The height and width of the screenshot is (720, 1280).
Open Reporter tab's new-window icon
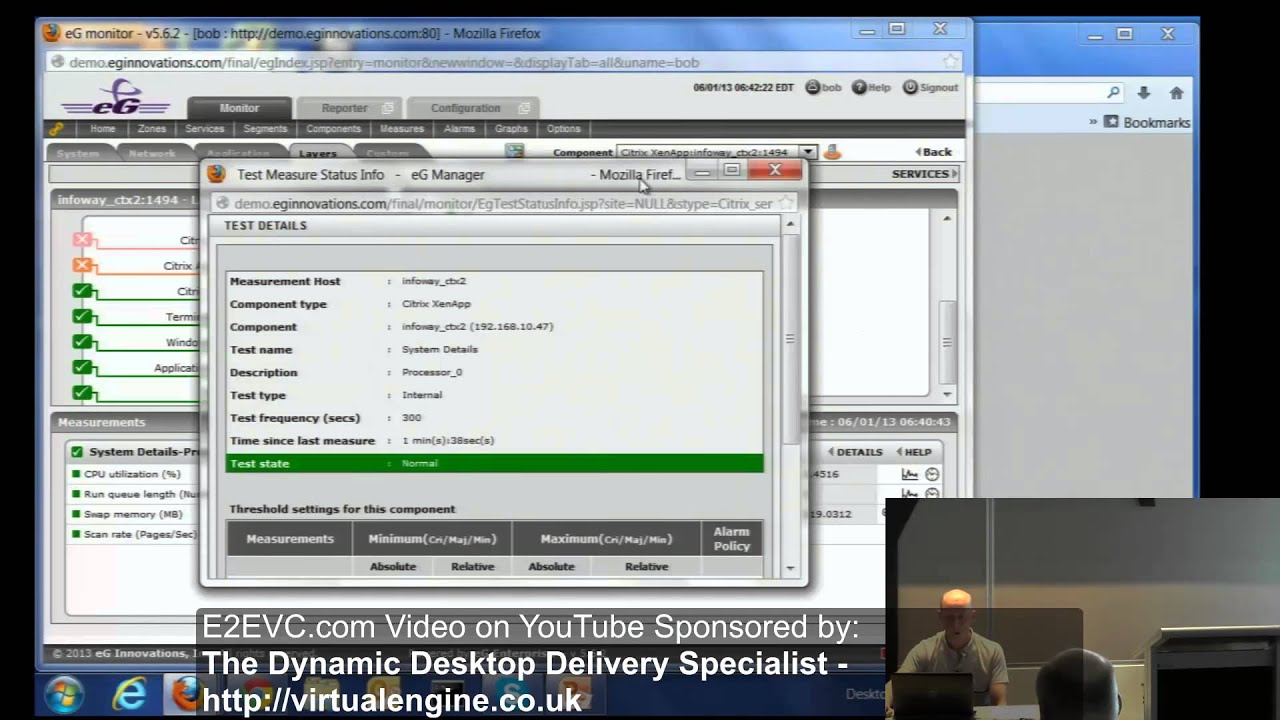pos(388,108)
